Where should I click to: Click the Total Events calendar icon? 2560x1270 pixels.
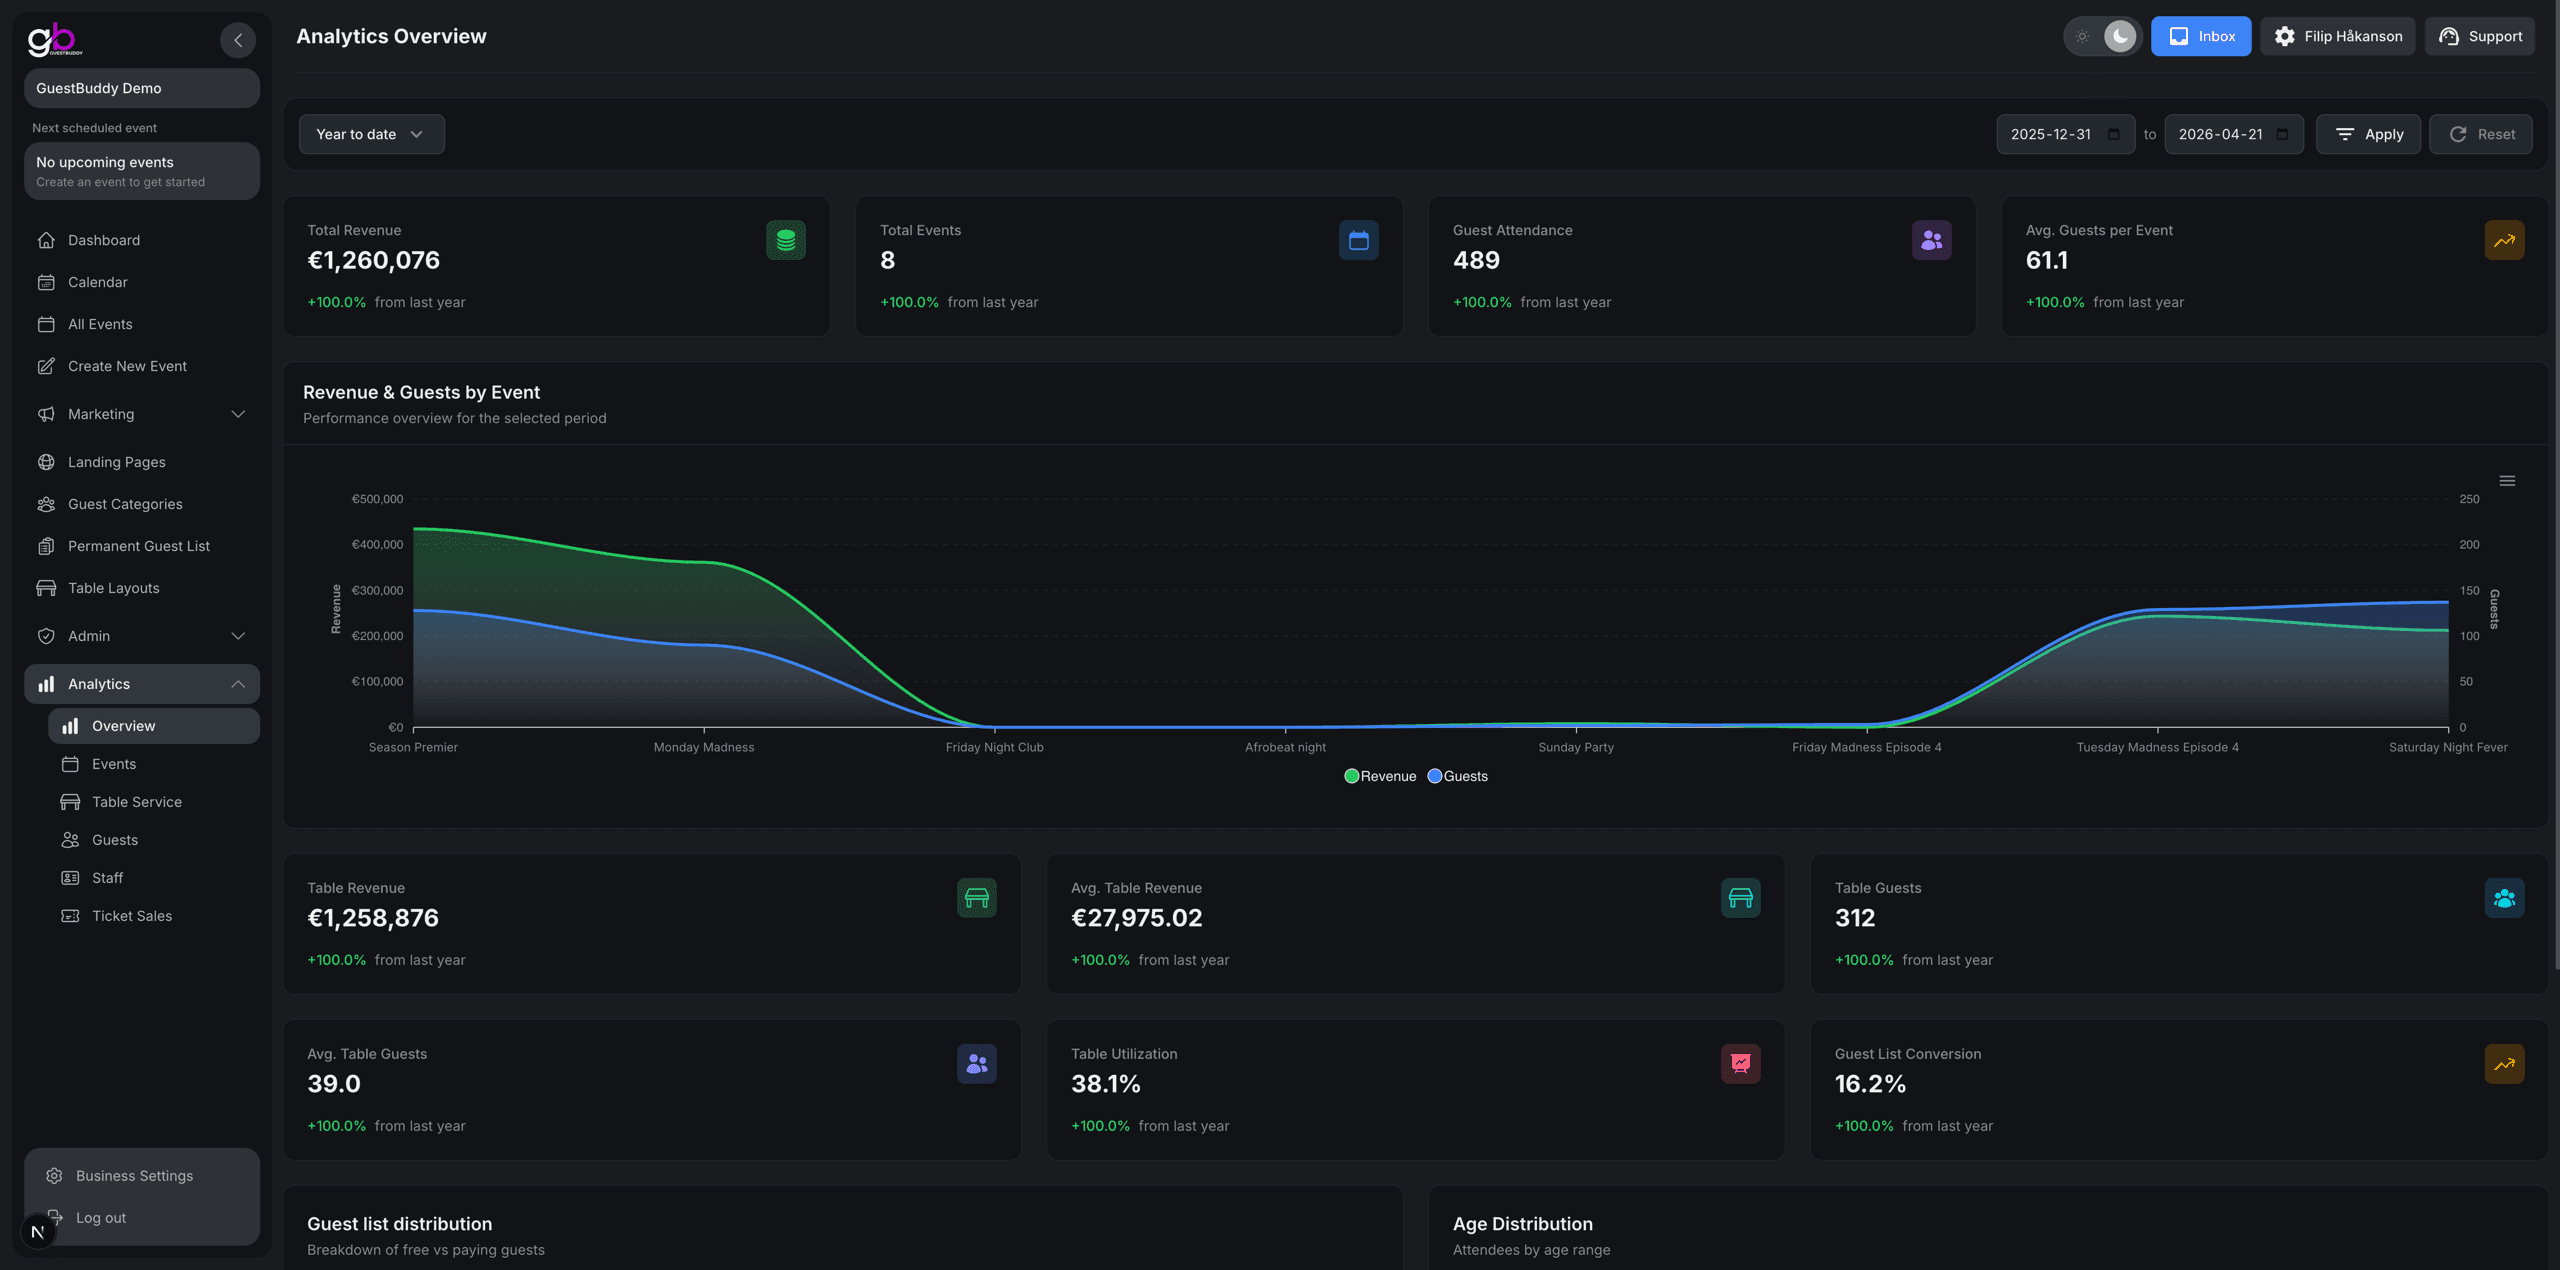1358,240
